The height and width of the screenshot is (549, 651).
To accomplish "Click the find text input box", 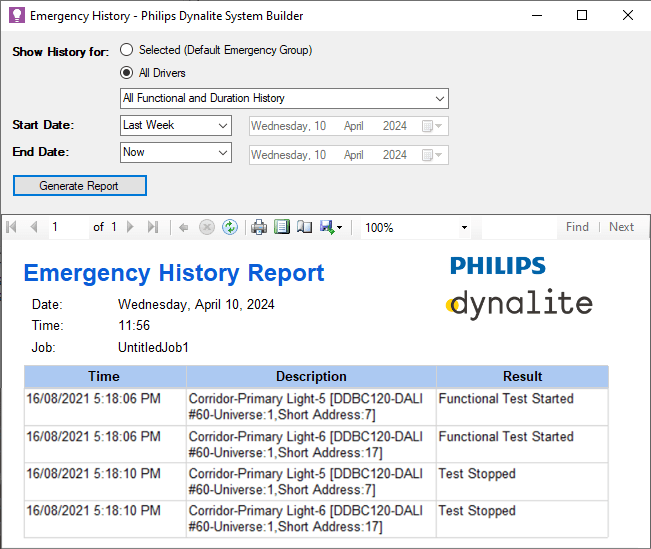I will tap(519, 227).
